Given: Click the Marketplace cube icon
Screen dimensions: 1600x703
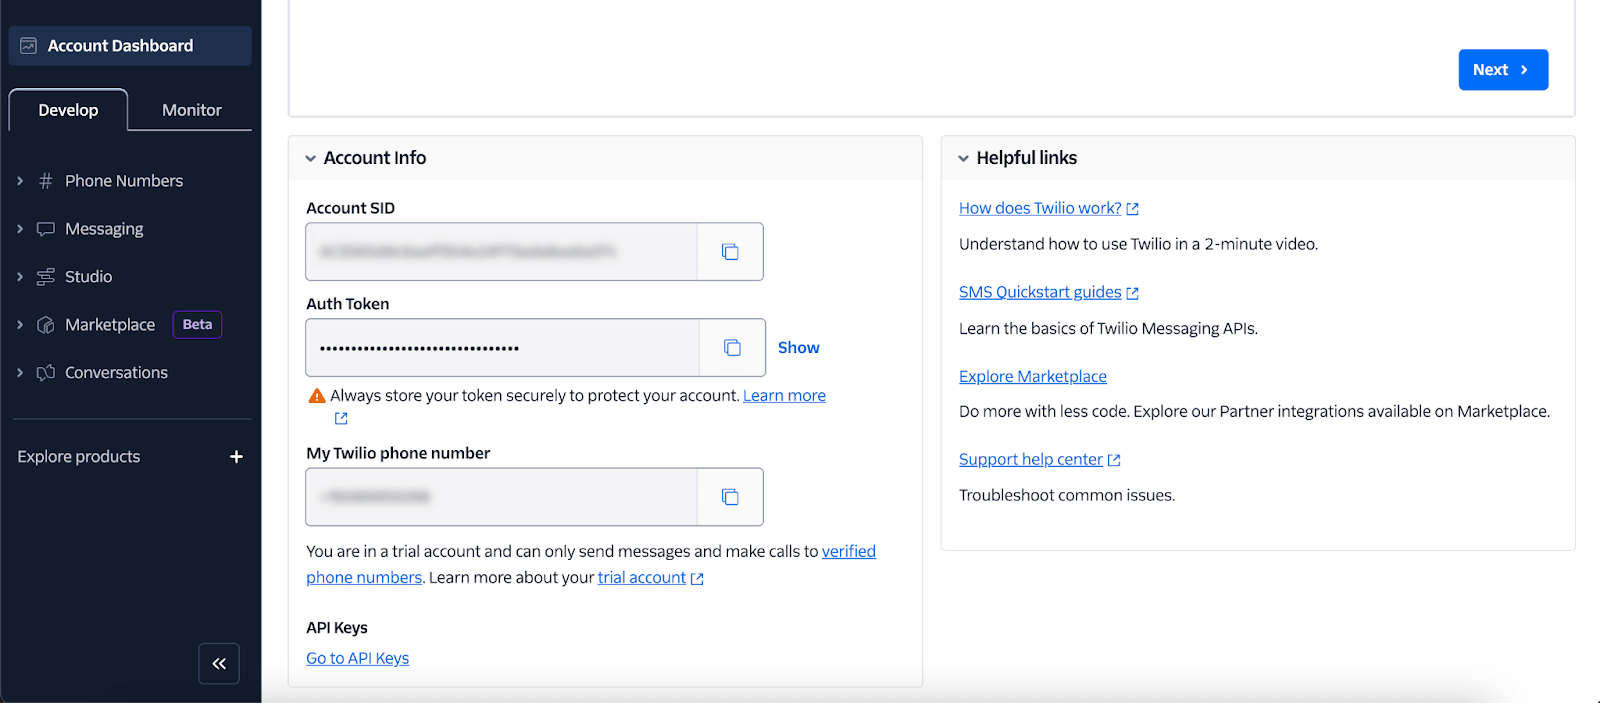Looking at the screenshot, I should pos(45,325).
